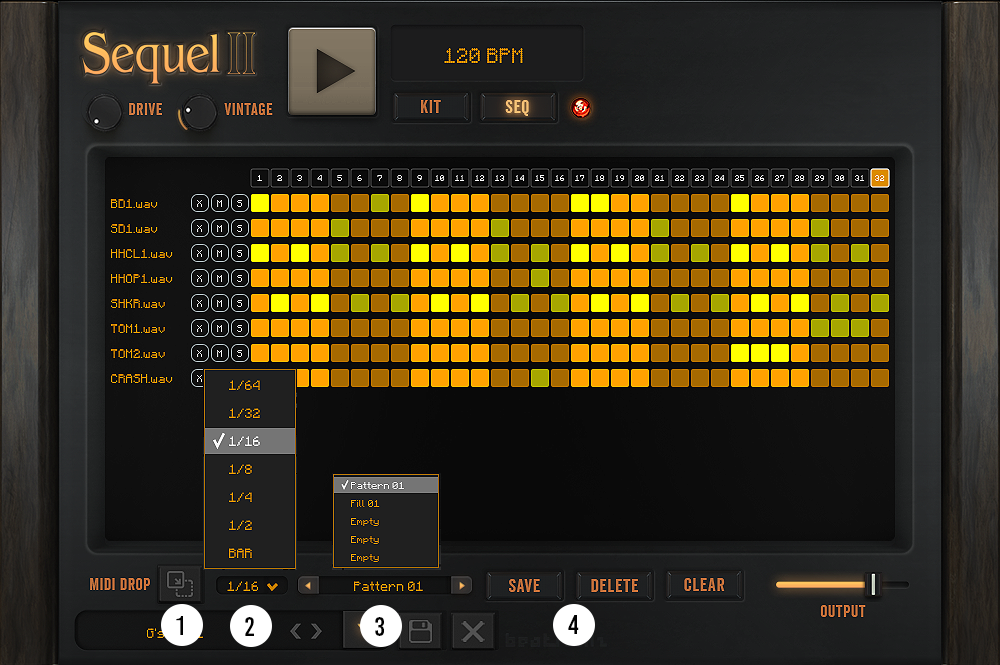
Task: Click the red logo icon beside SEQ
Action: 580,107
